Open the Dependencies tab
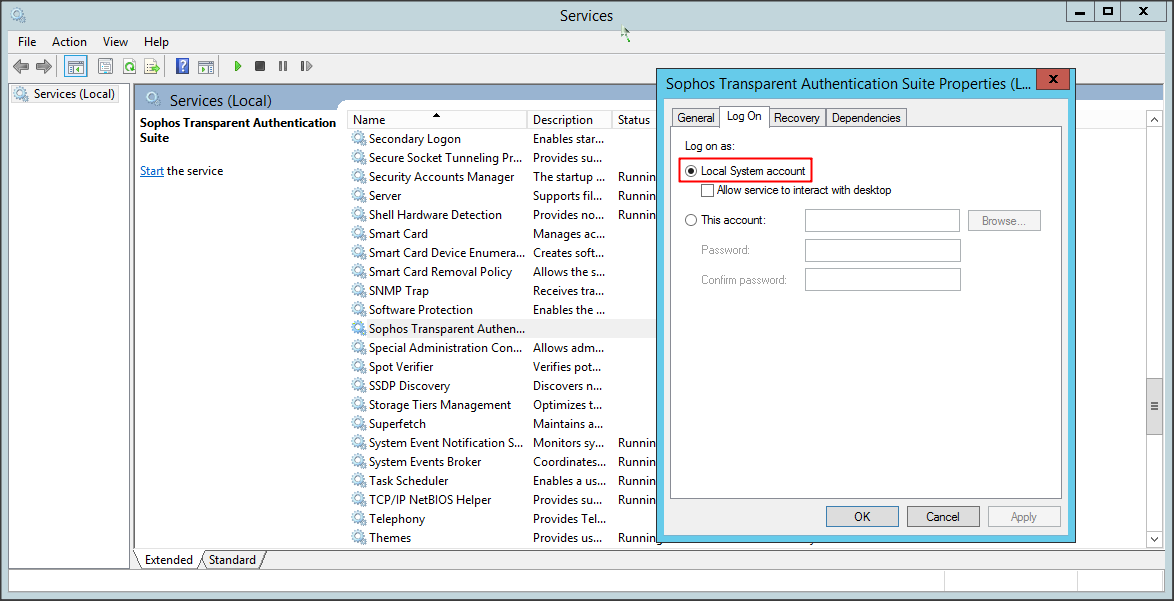The image size is (1174, 601). (x=866, y=118)
